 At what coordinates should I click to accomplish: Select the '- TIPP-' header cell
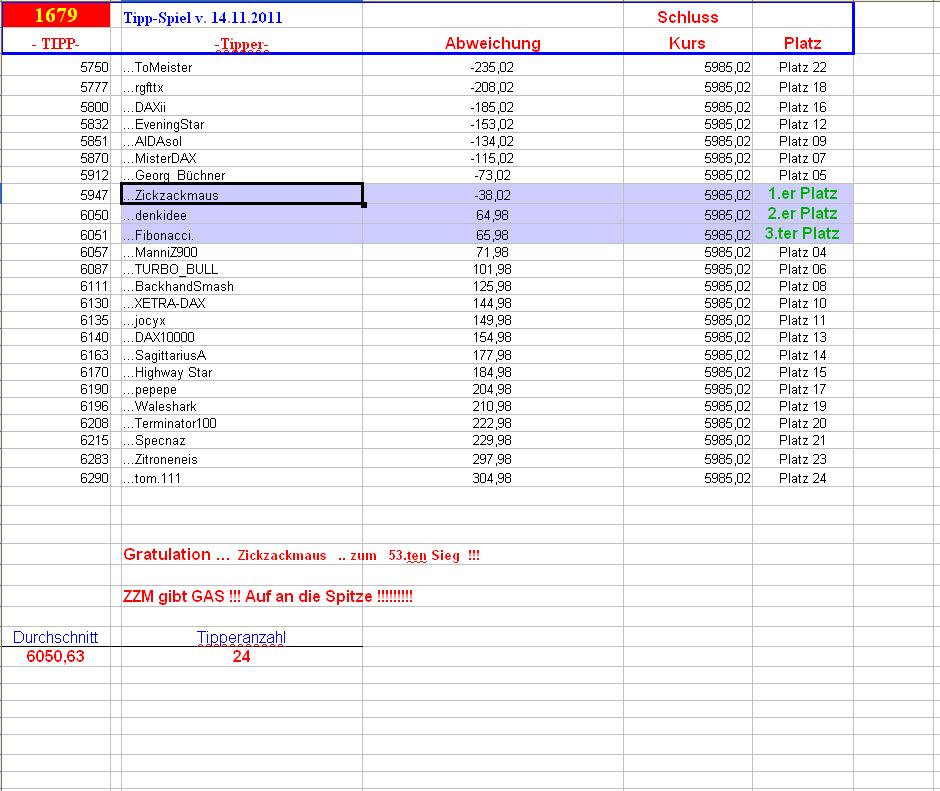pyautogui.click(x=56, y=43)
